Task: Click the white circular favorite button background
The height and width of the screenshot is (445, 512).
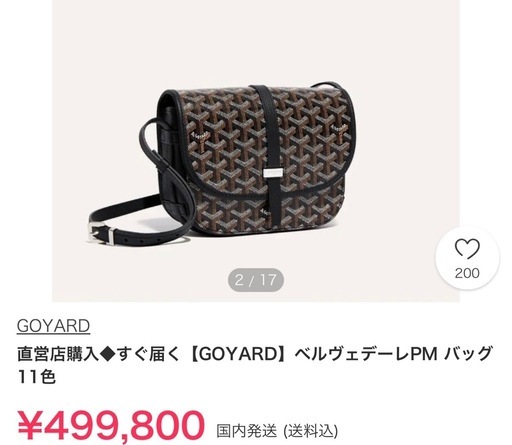Action: click(x=467, y=258)
